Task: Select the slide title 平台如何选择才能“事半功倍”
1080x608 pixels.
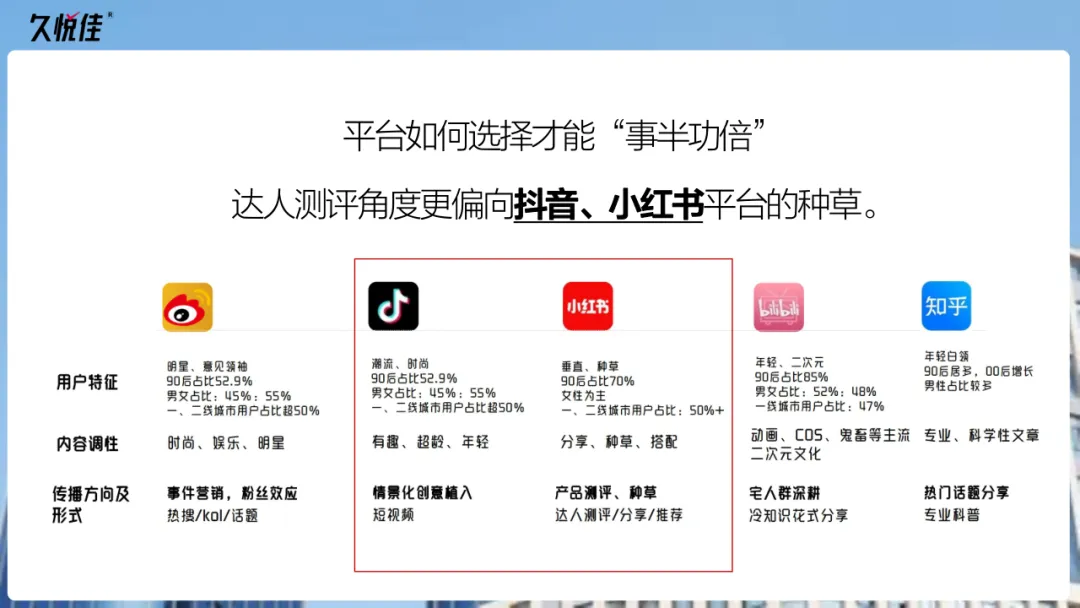Action: point(554,136)
